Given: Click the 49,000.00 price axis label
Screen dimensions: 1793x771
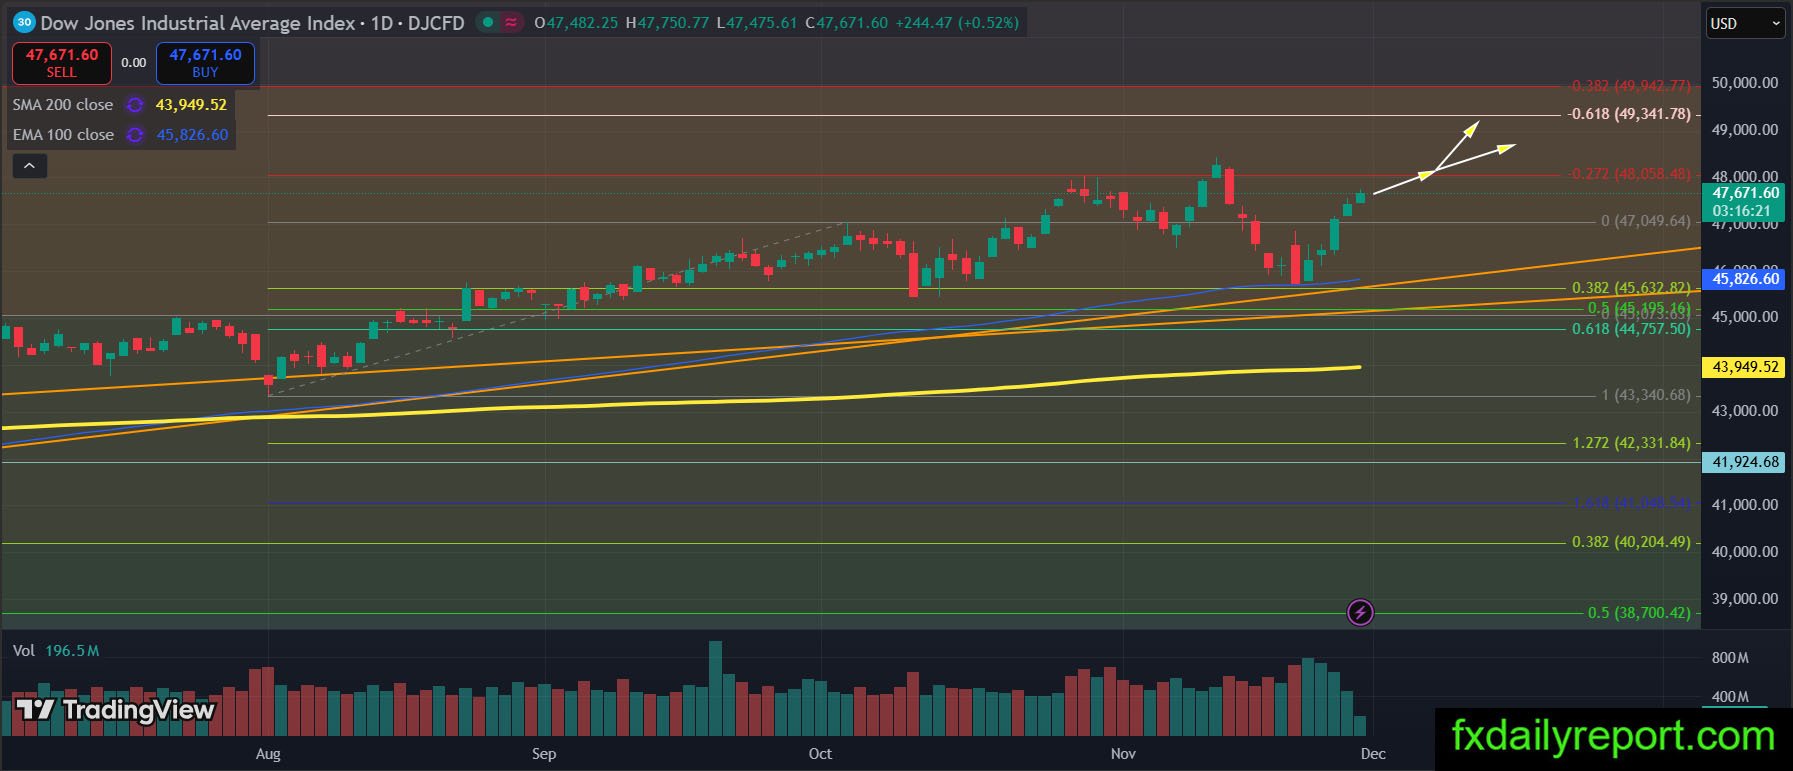Looking at the screenshot, I should pyautogui.click(x=1745, y=130).
